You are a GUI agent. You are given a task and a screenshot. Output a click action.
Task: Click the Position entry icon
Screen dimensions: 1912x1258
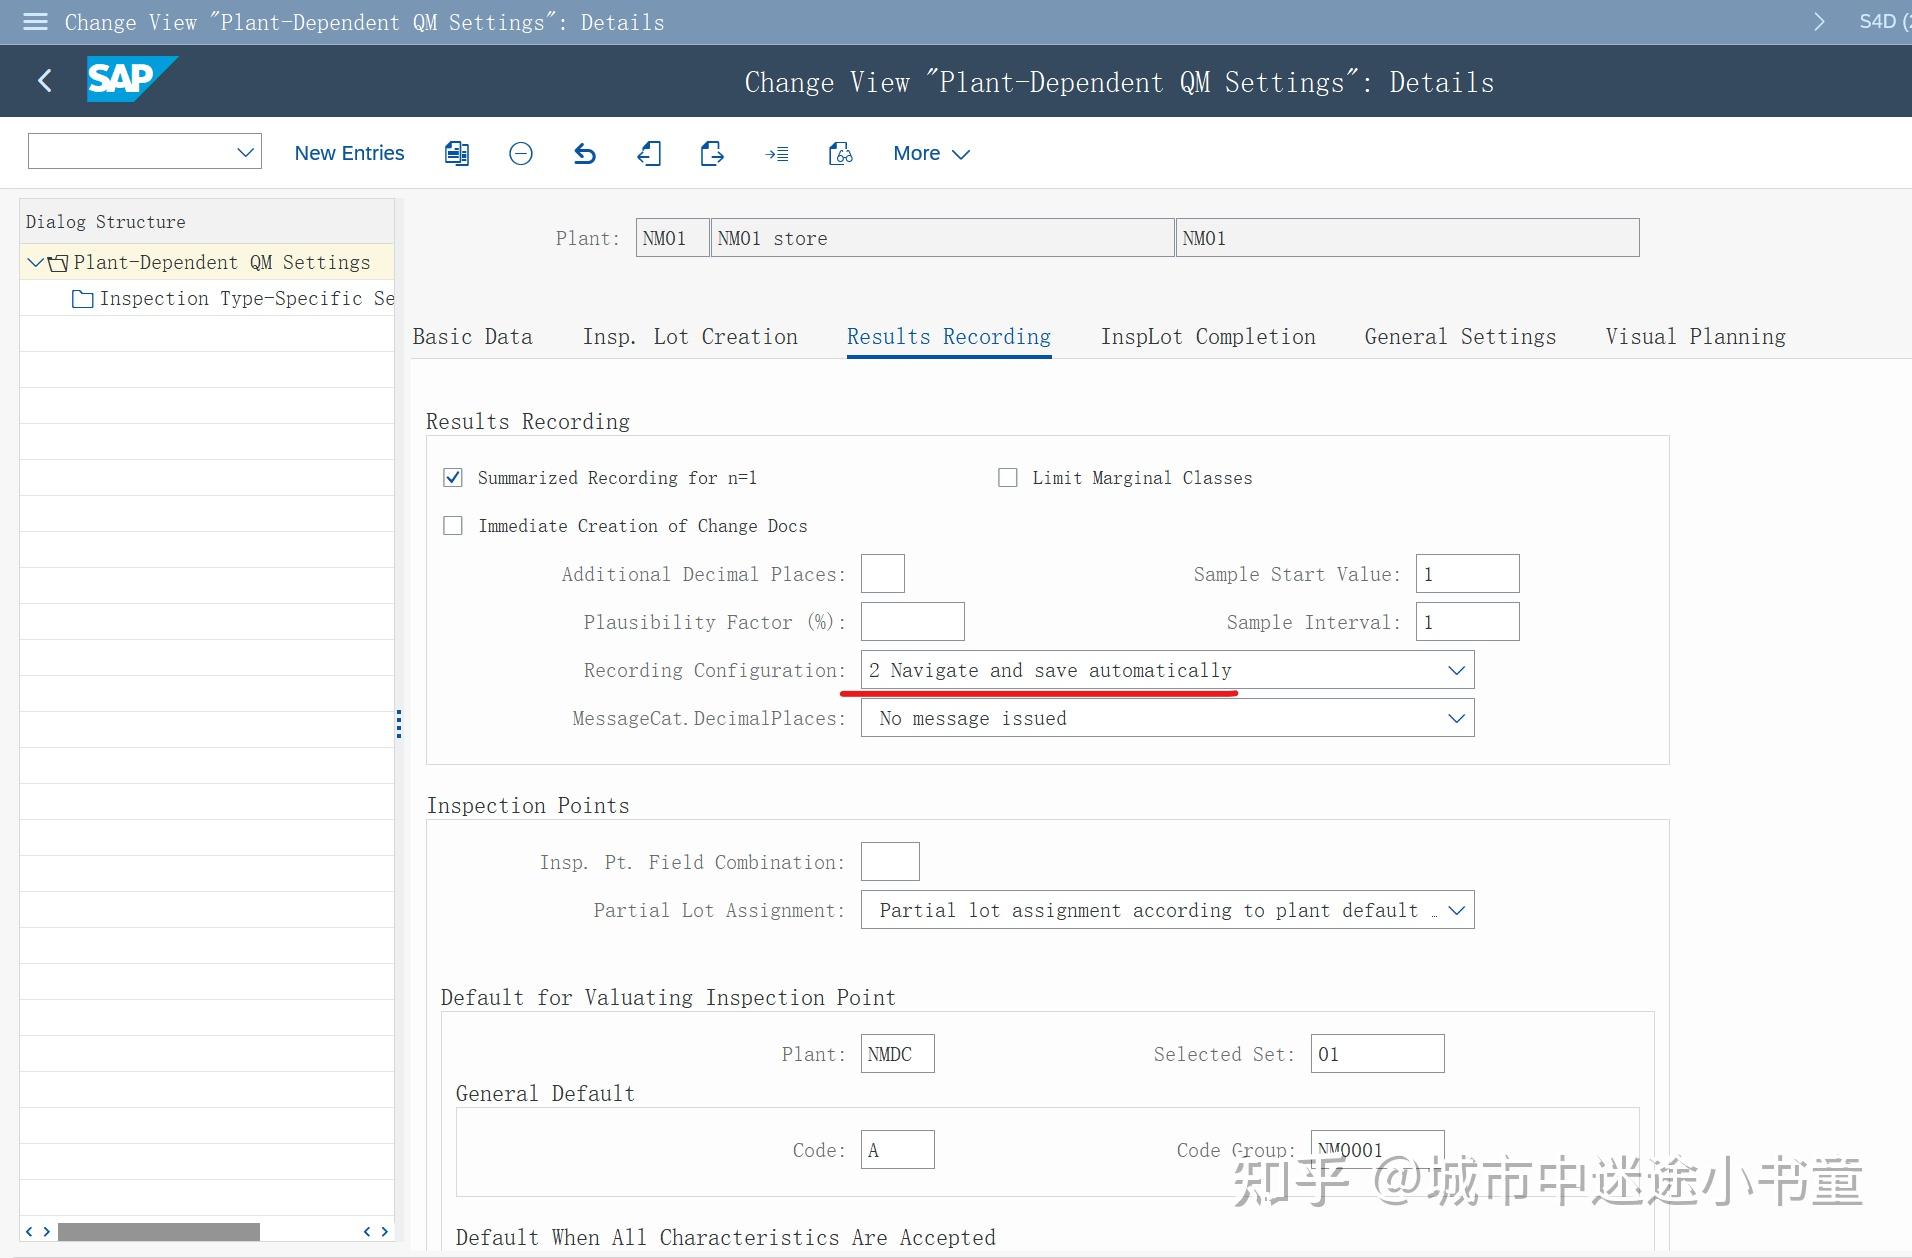coord(777,153)
